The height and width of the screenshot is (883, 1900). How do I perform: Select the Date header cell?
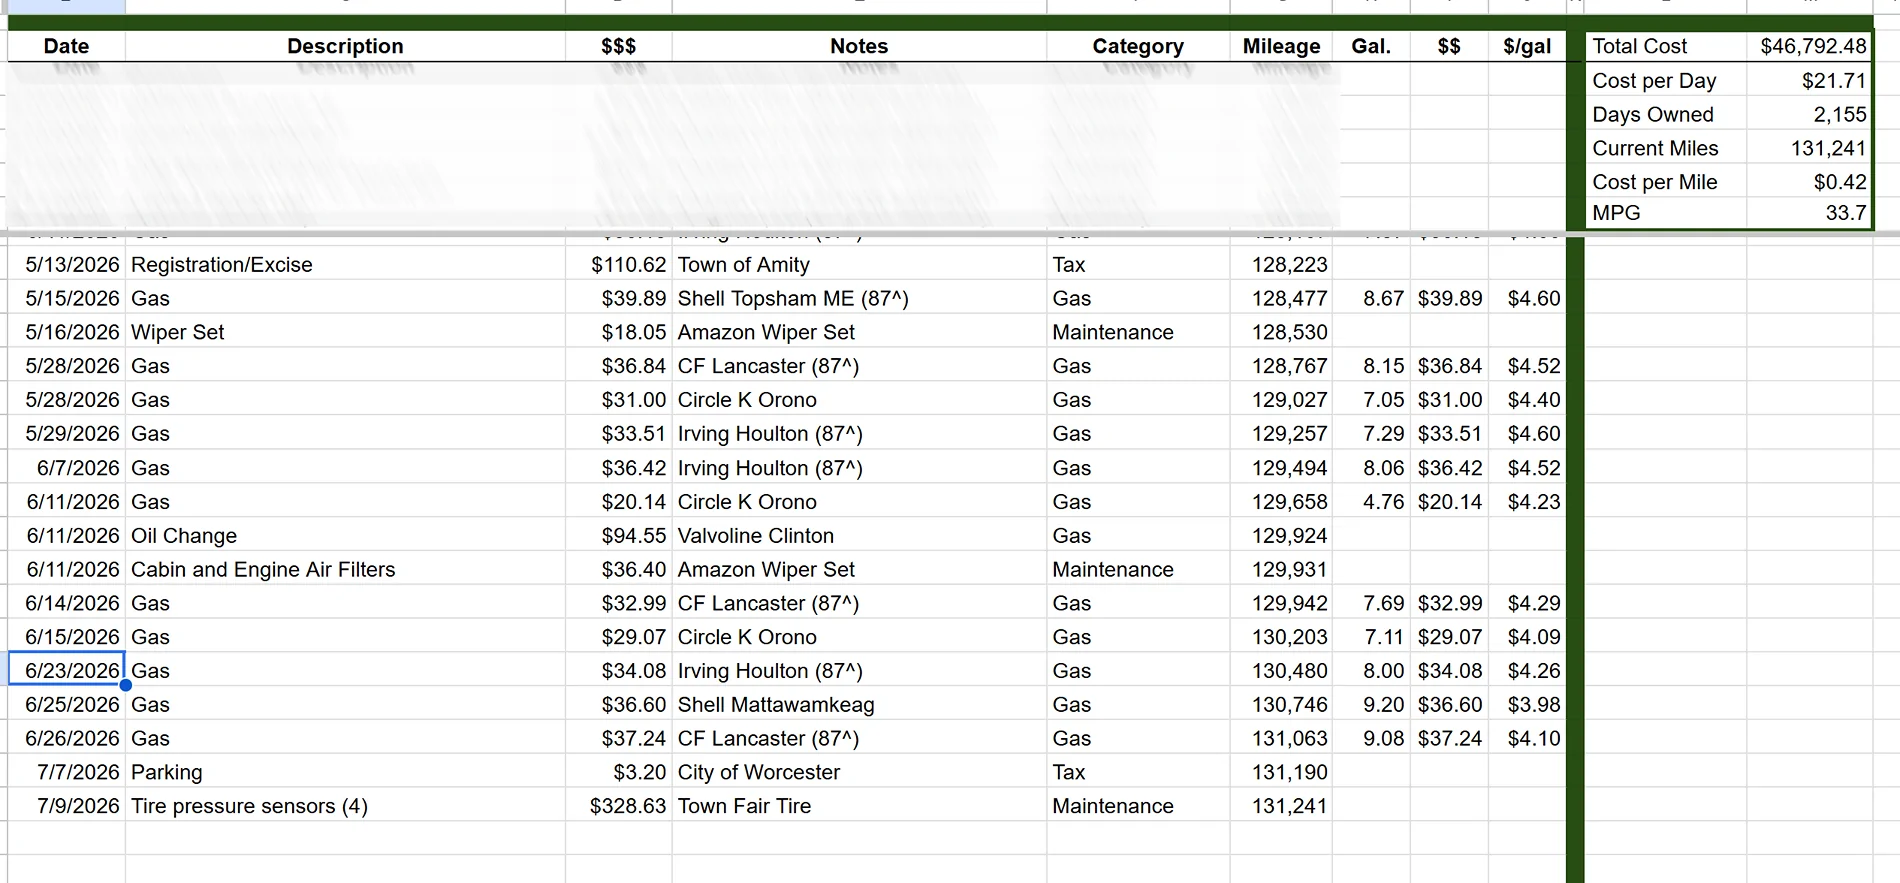tap(66, 46)
